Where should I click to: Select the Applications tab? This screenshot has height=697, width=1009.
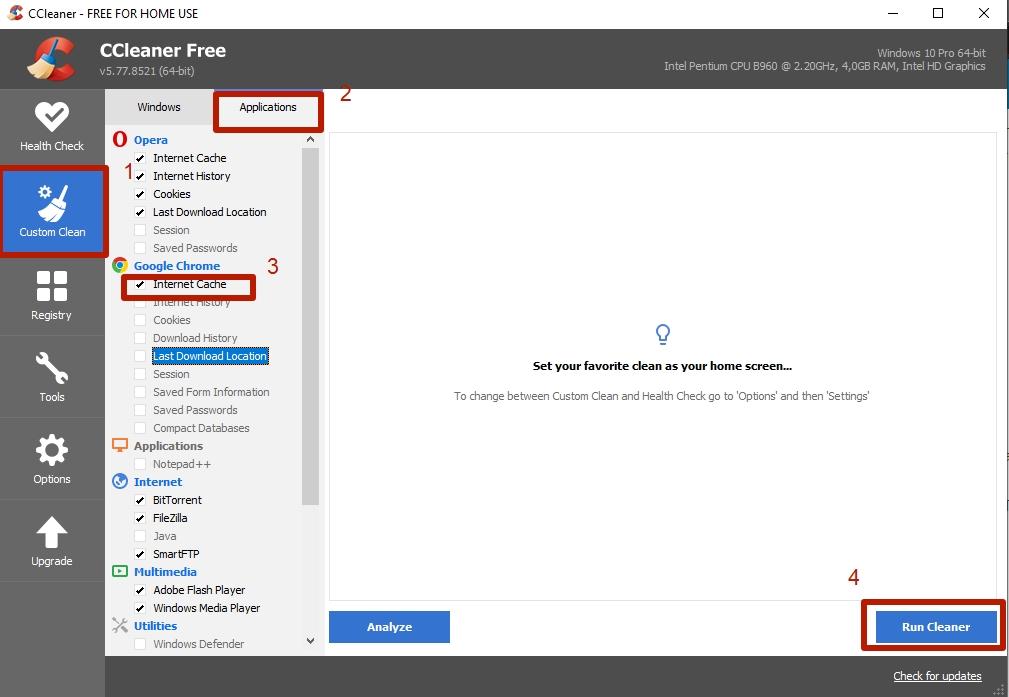click(268, 107)
